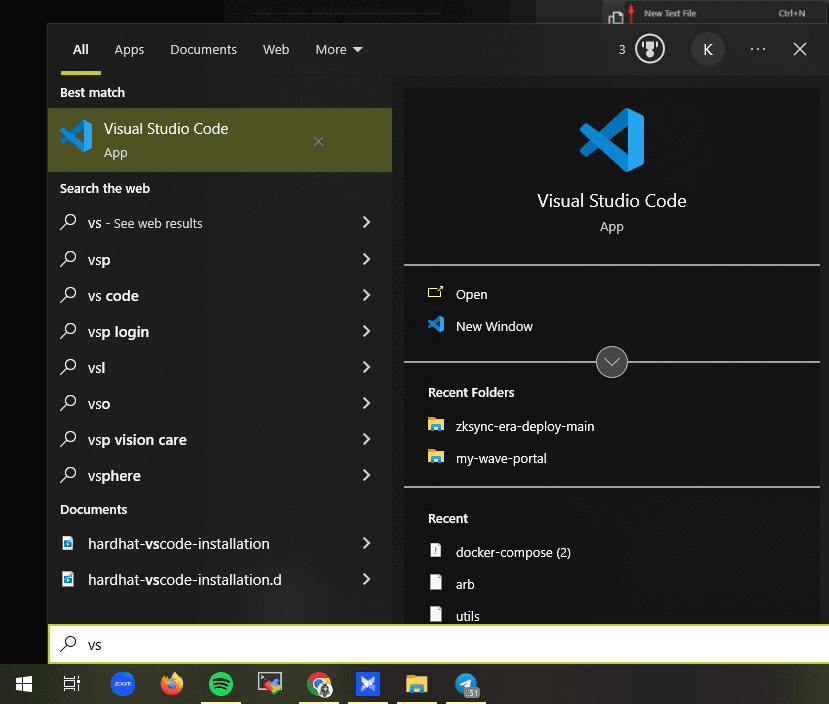Select the All filter tab
Screen dimensions: 829x704
pos(80,50)
